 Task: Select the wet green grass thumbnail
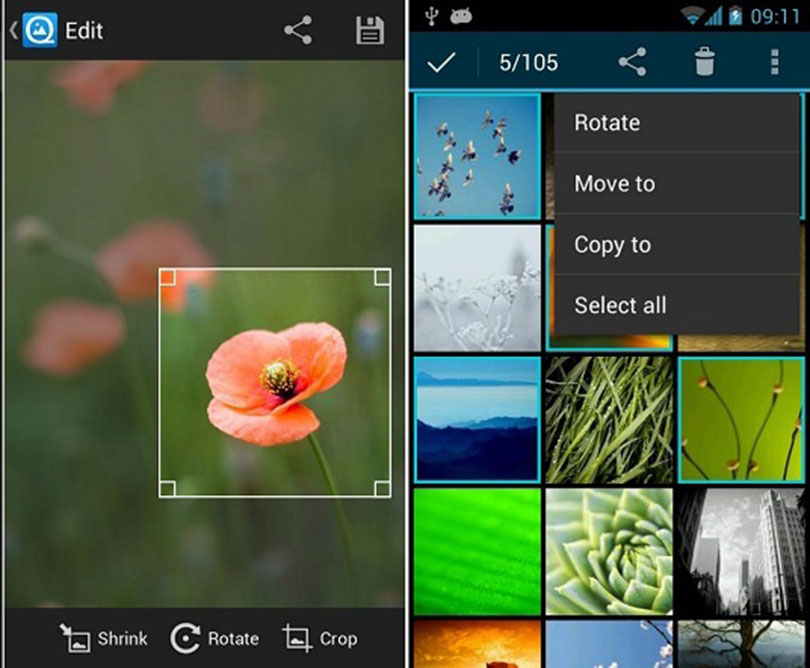tap(609, 420)
